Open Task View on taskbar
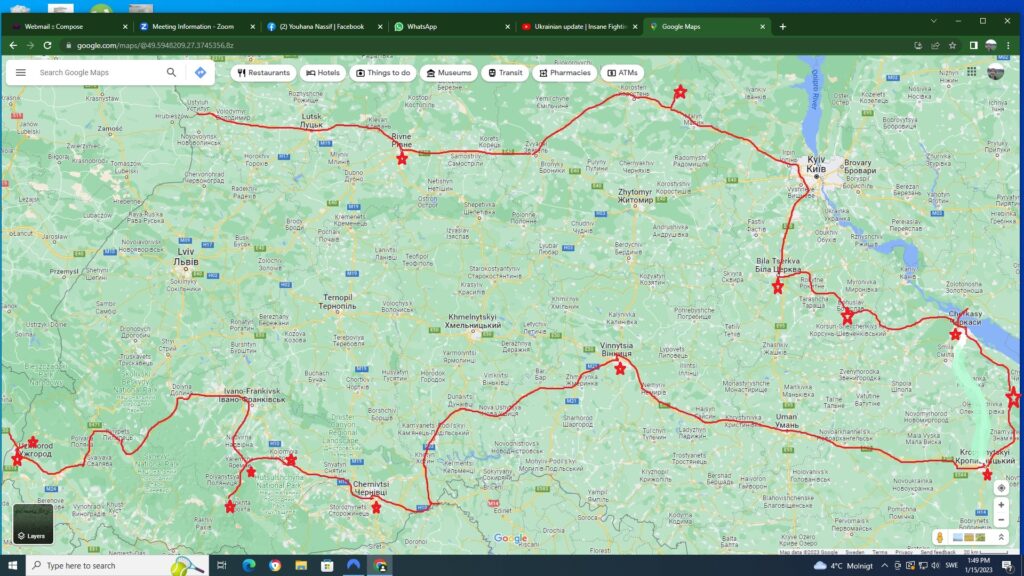1024x576 pixels. [x=221, y=566]
